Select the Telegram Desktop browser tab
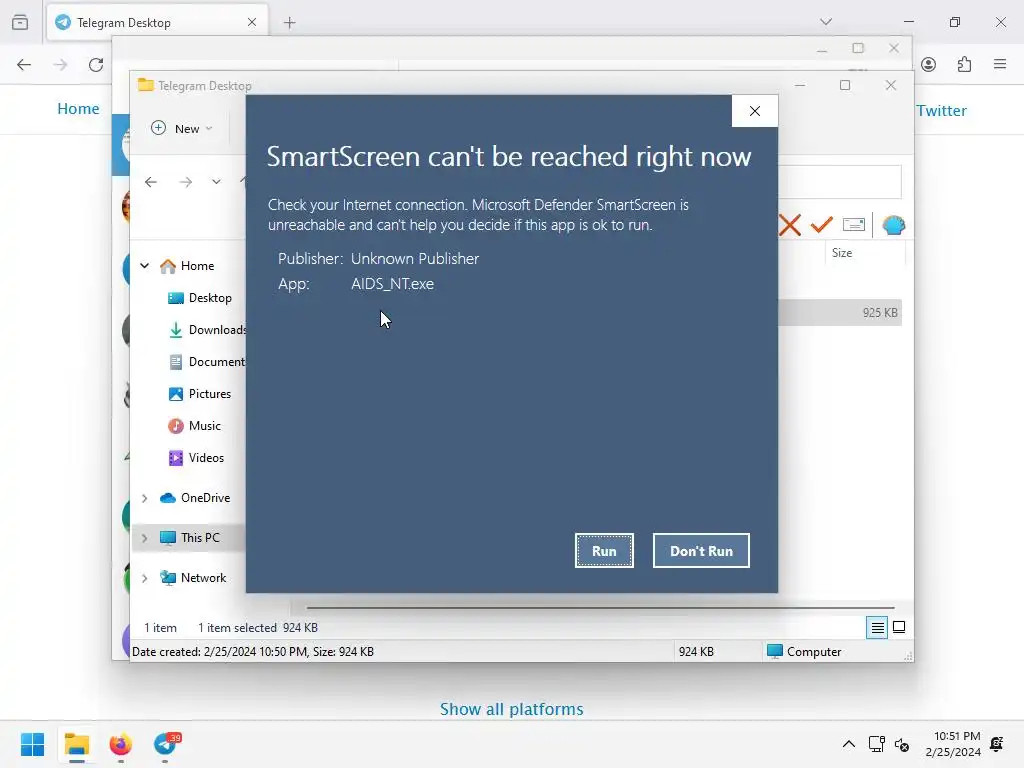Screen dimensions: 1024x768 tap(157, 22)
